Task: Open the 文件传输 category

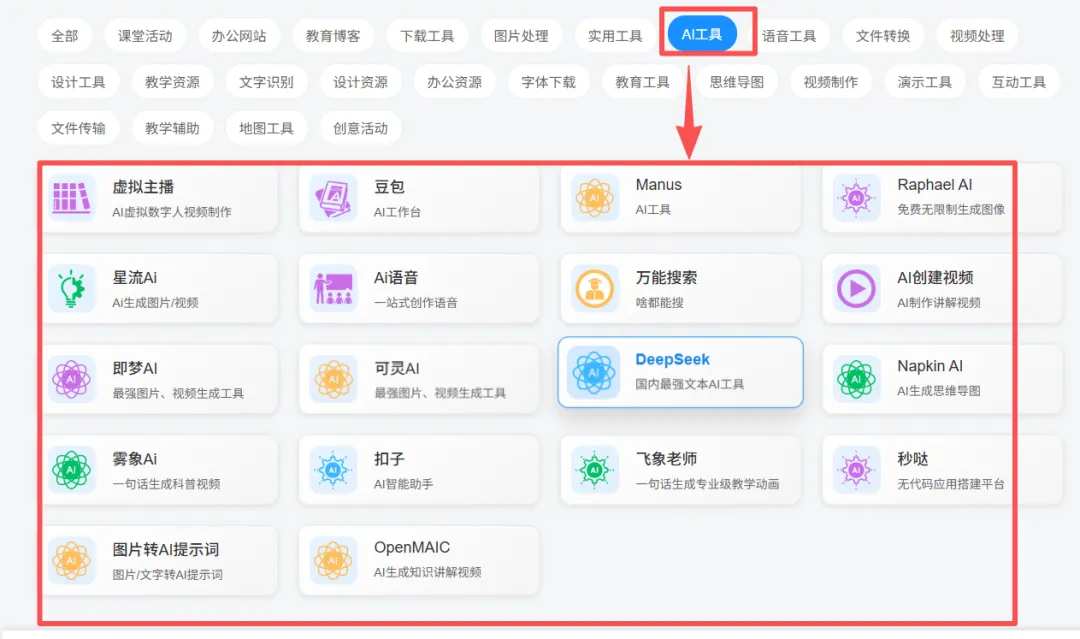Action: (x=79, y=128)
